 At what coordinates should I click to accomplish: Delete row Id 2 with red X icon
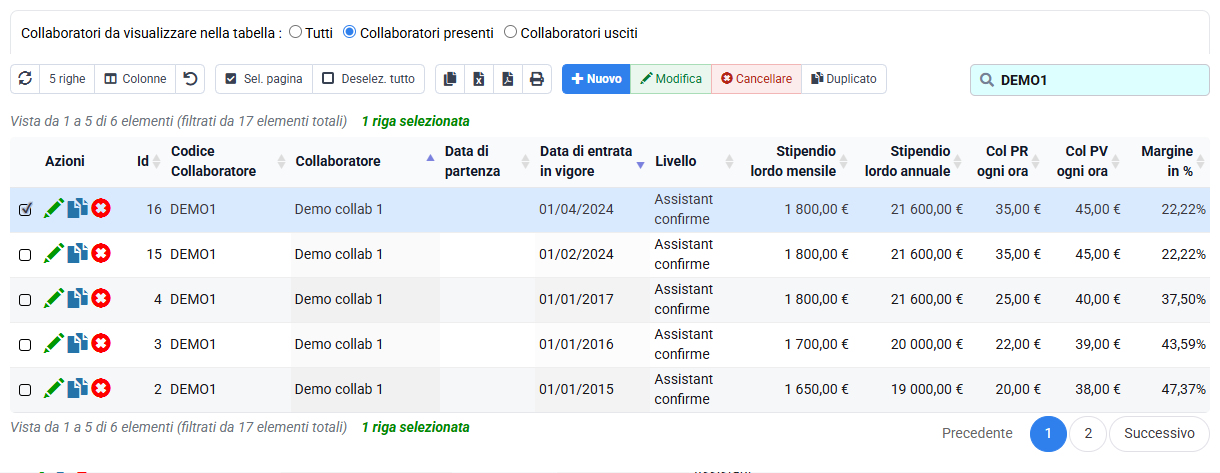tap(101, 388)
